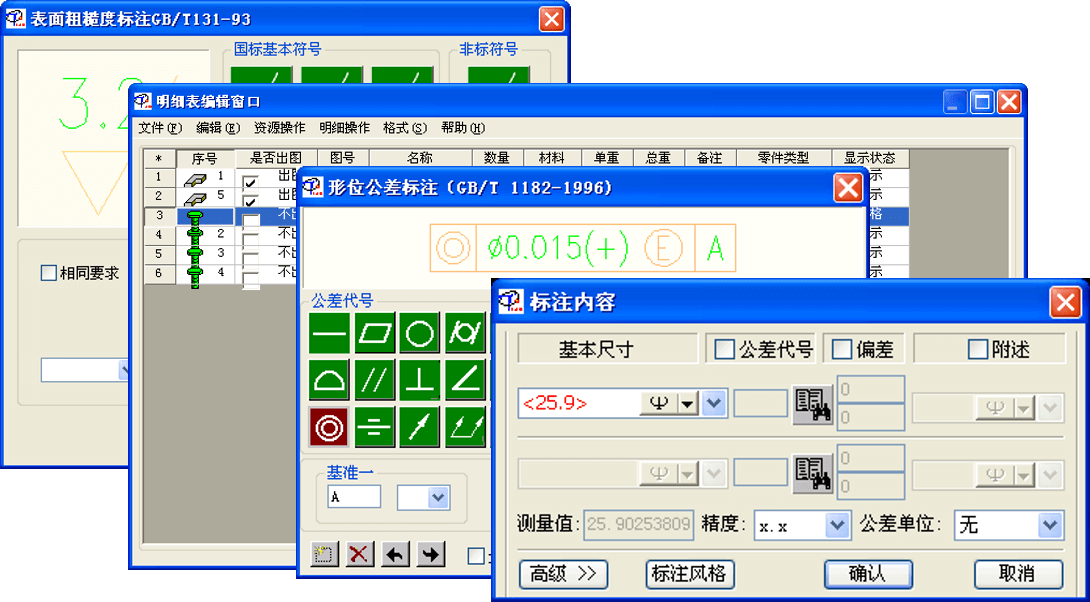
Task: Click the tolerance code box beside binoculars
Action: pos(761,403)
